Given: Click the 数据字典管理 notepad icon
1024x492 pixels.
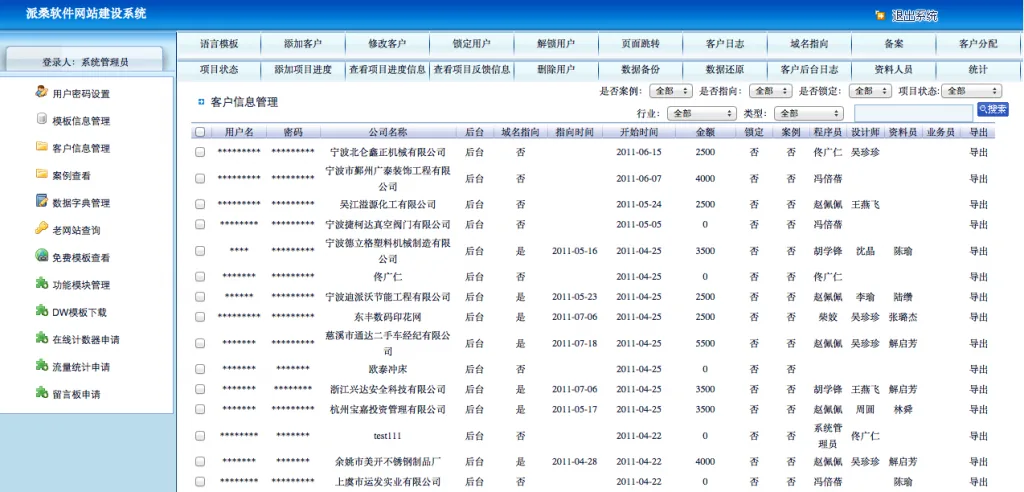Looking at the screenshot, I should [42, 201].
